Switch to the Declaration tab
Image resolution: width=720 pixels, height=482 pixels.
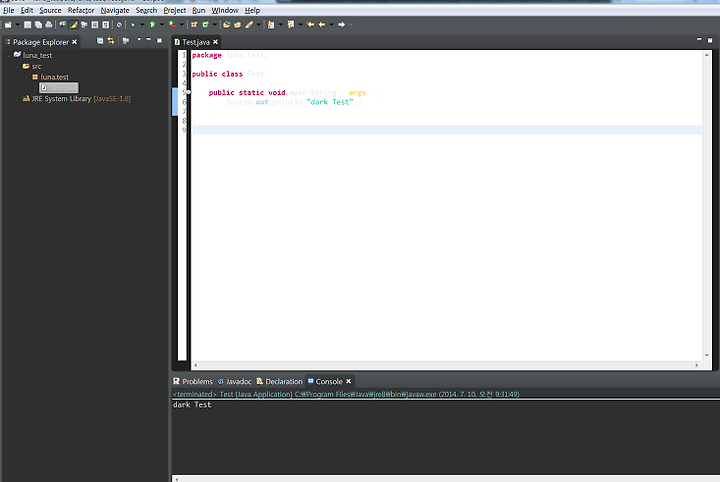pyautogui.click(x=284, y=381)
